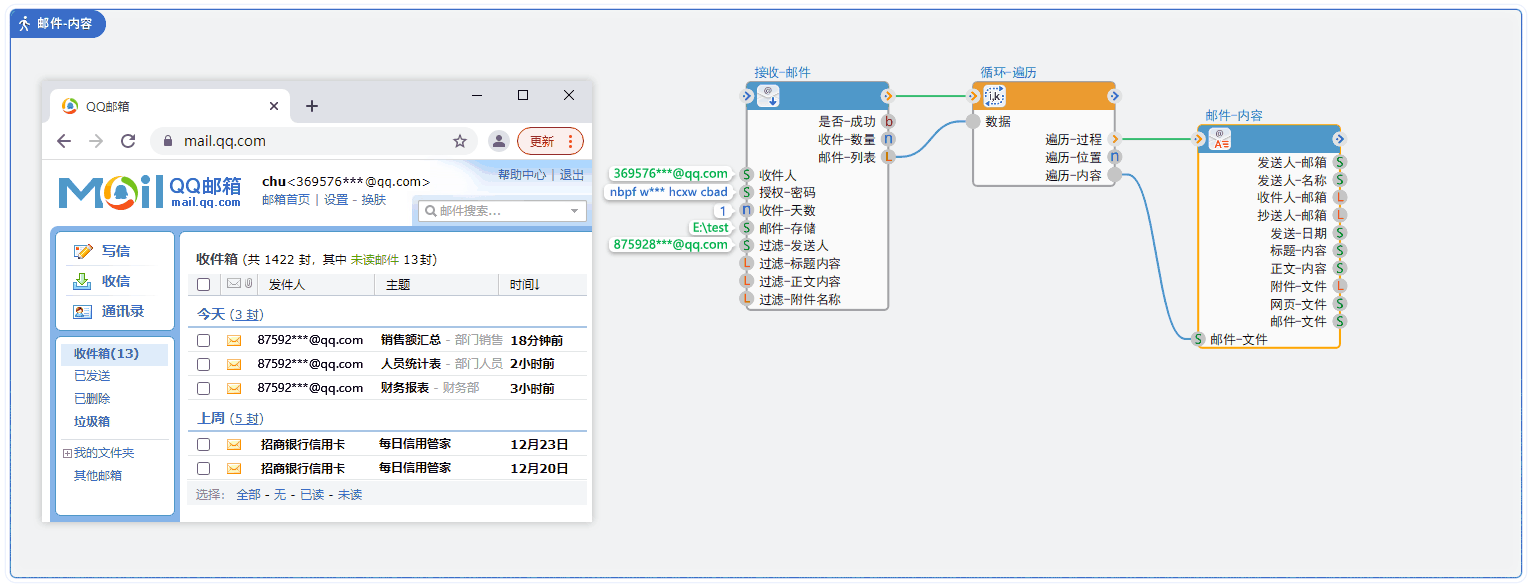This screenshot has height=587, width=1535.
Task: Click the loop-traverse node icon
Action: pos(994,96)
